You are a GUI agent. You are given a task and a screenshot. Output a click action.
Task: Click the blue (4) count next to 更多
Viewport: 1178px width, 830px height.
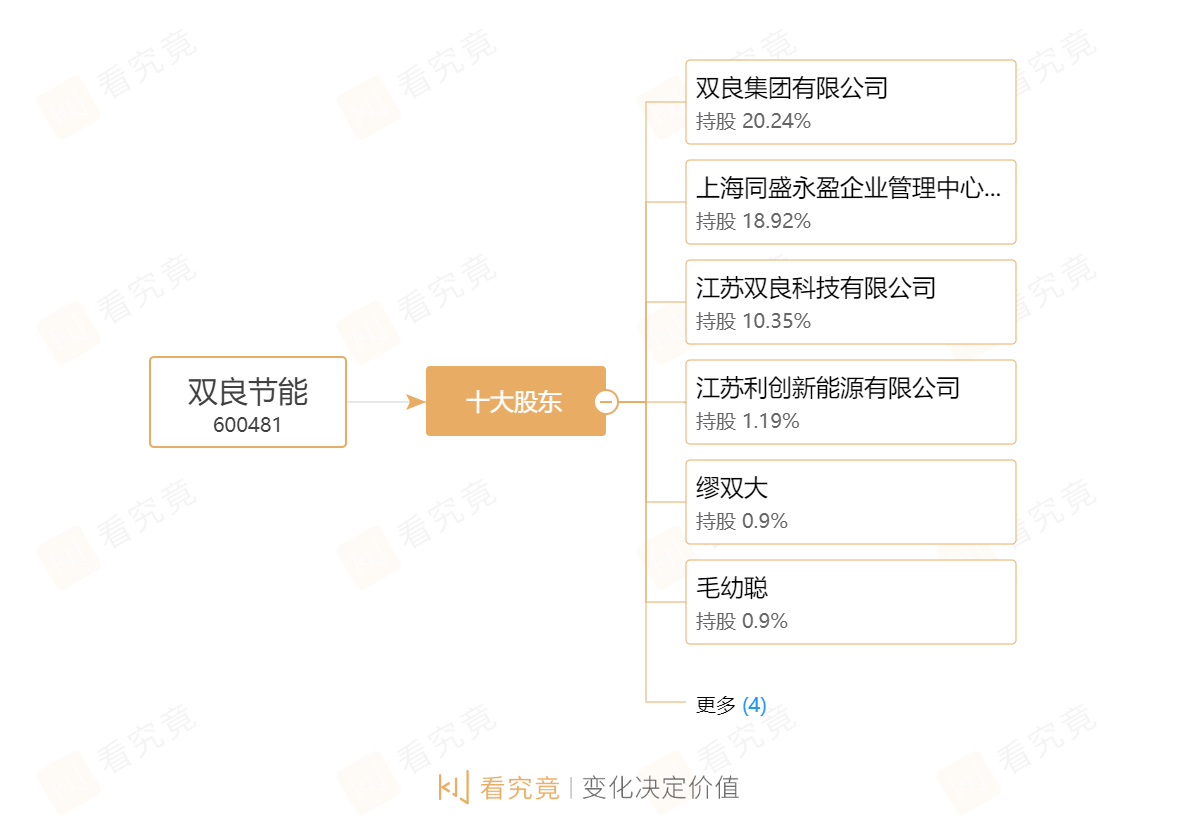click(x=754, y=705)
